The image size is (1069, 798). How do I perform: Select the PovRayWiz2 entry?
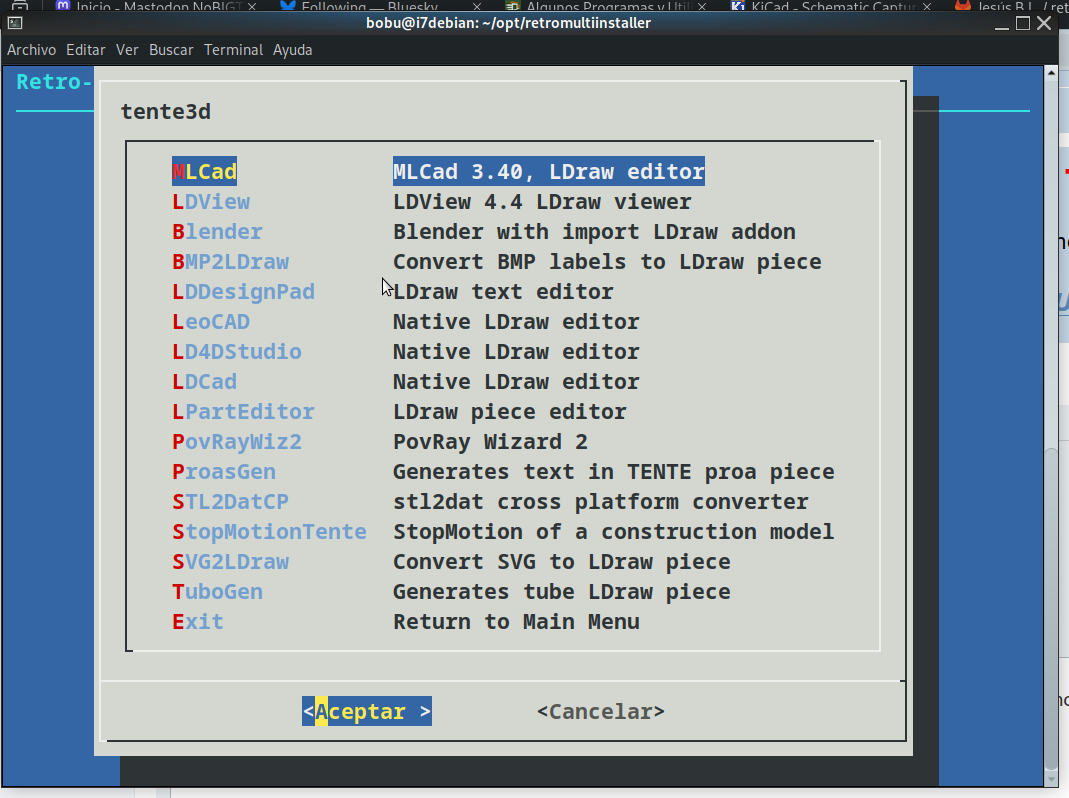pos(237,442)
